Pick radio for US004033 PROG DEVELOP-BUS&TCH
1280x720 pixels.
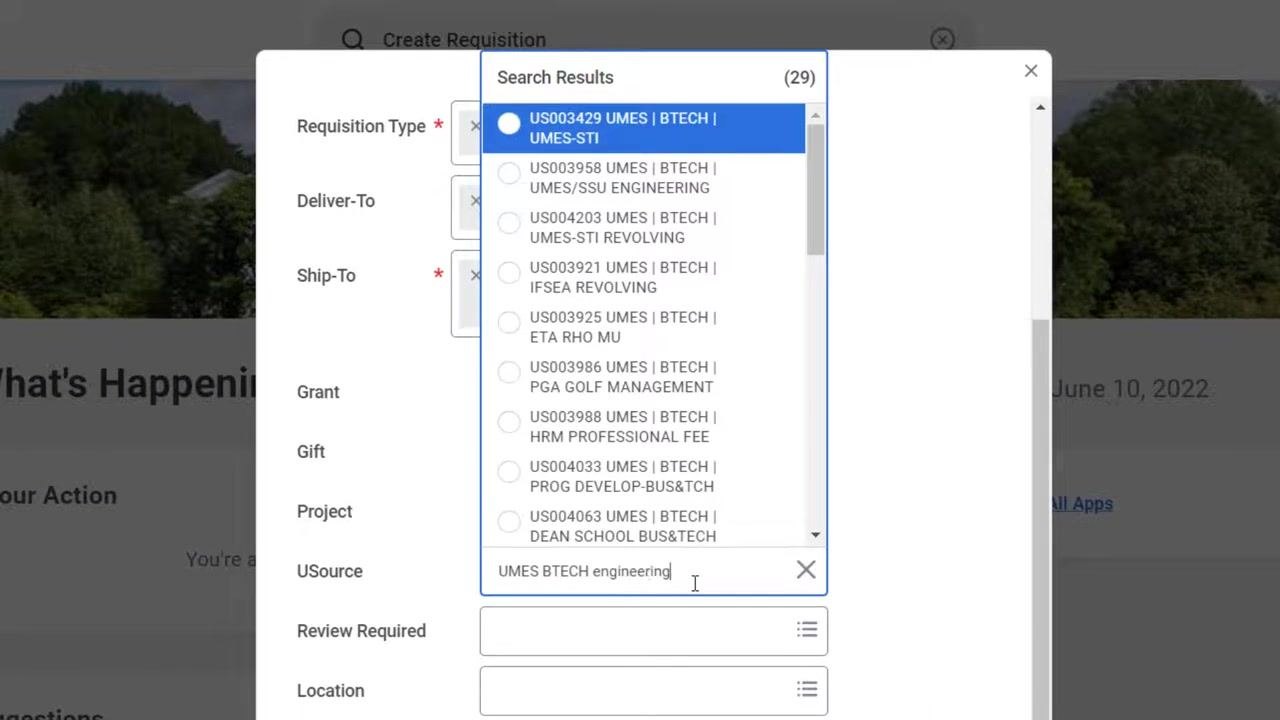(x=509, y=471)
